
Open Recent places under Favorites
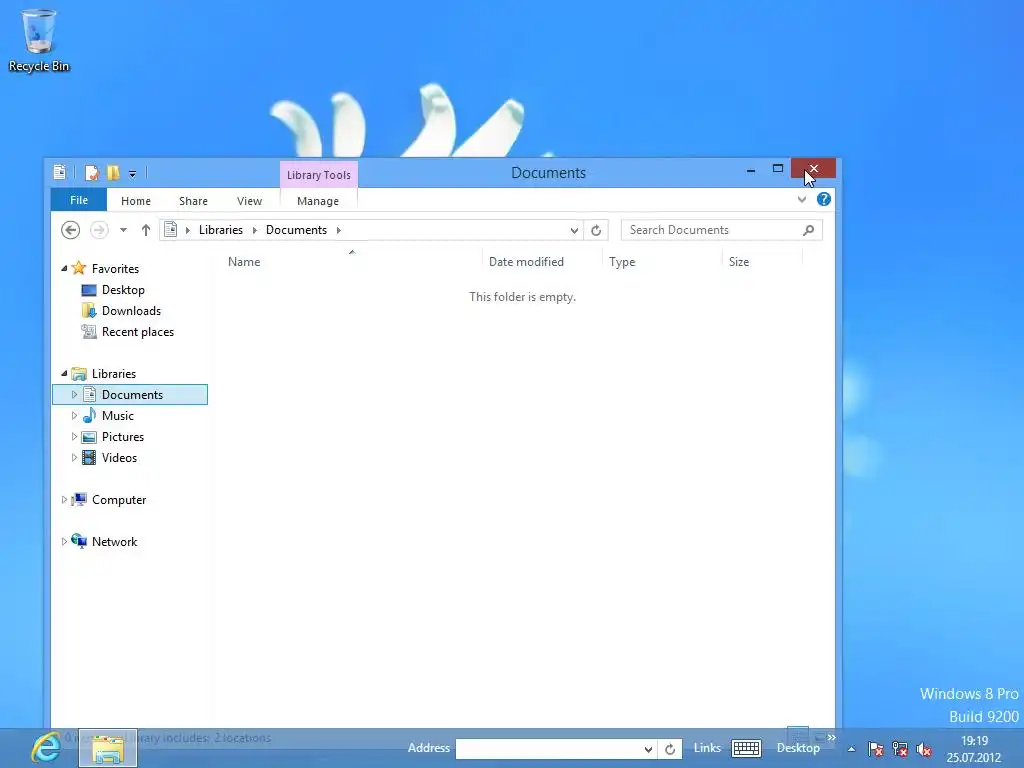coord(138,332)
